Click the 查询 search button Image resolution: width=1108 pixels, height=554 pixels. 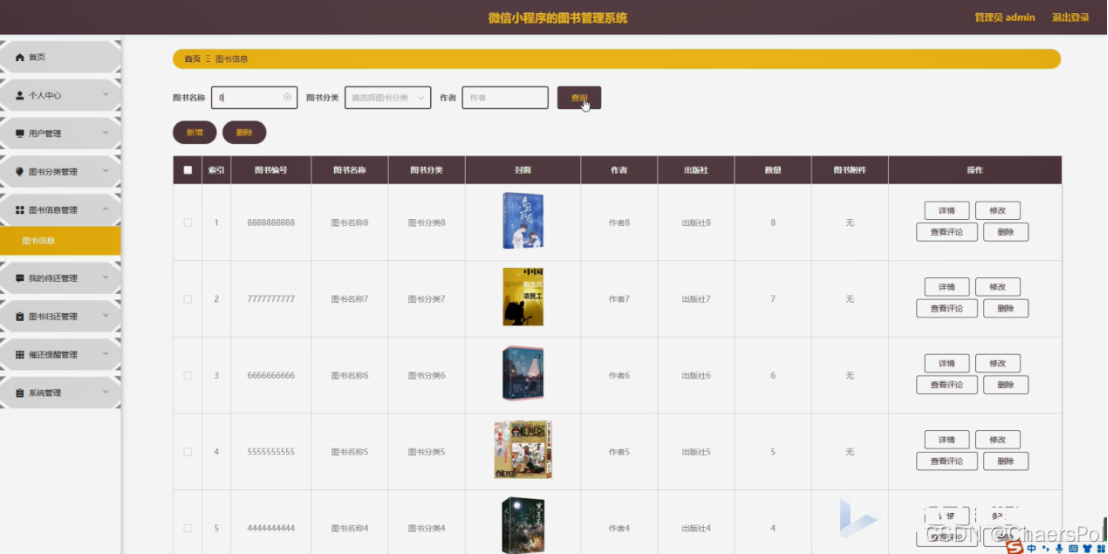(579, 98)
